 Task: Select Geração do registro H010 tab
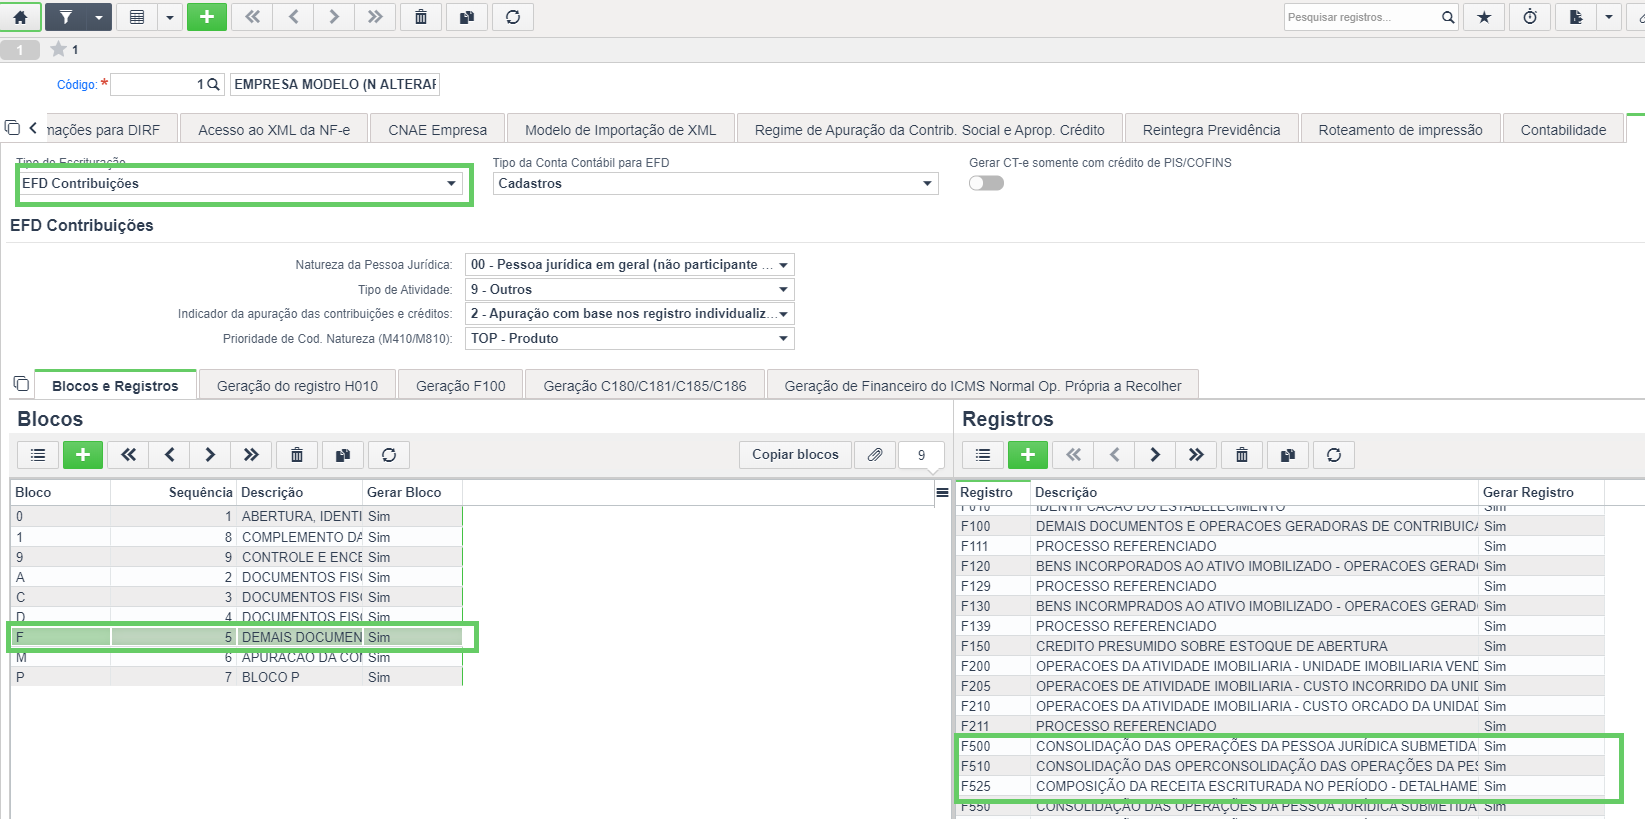297,386
